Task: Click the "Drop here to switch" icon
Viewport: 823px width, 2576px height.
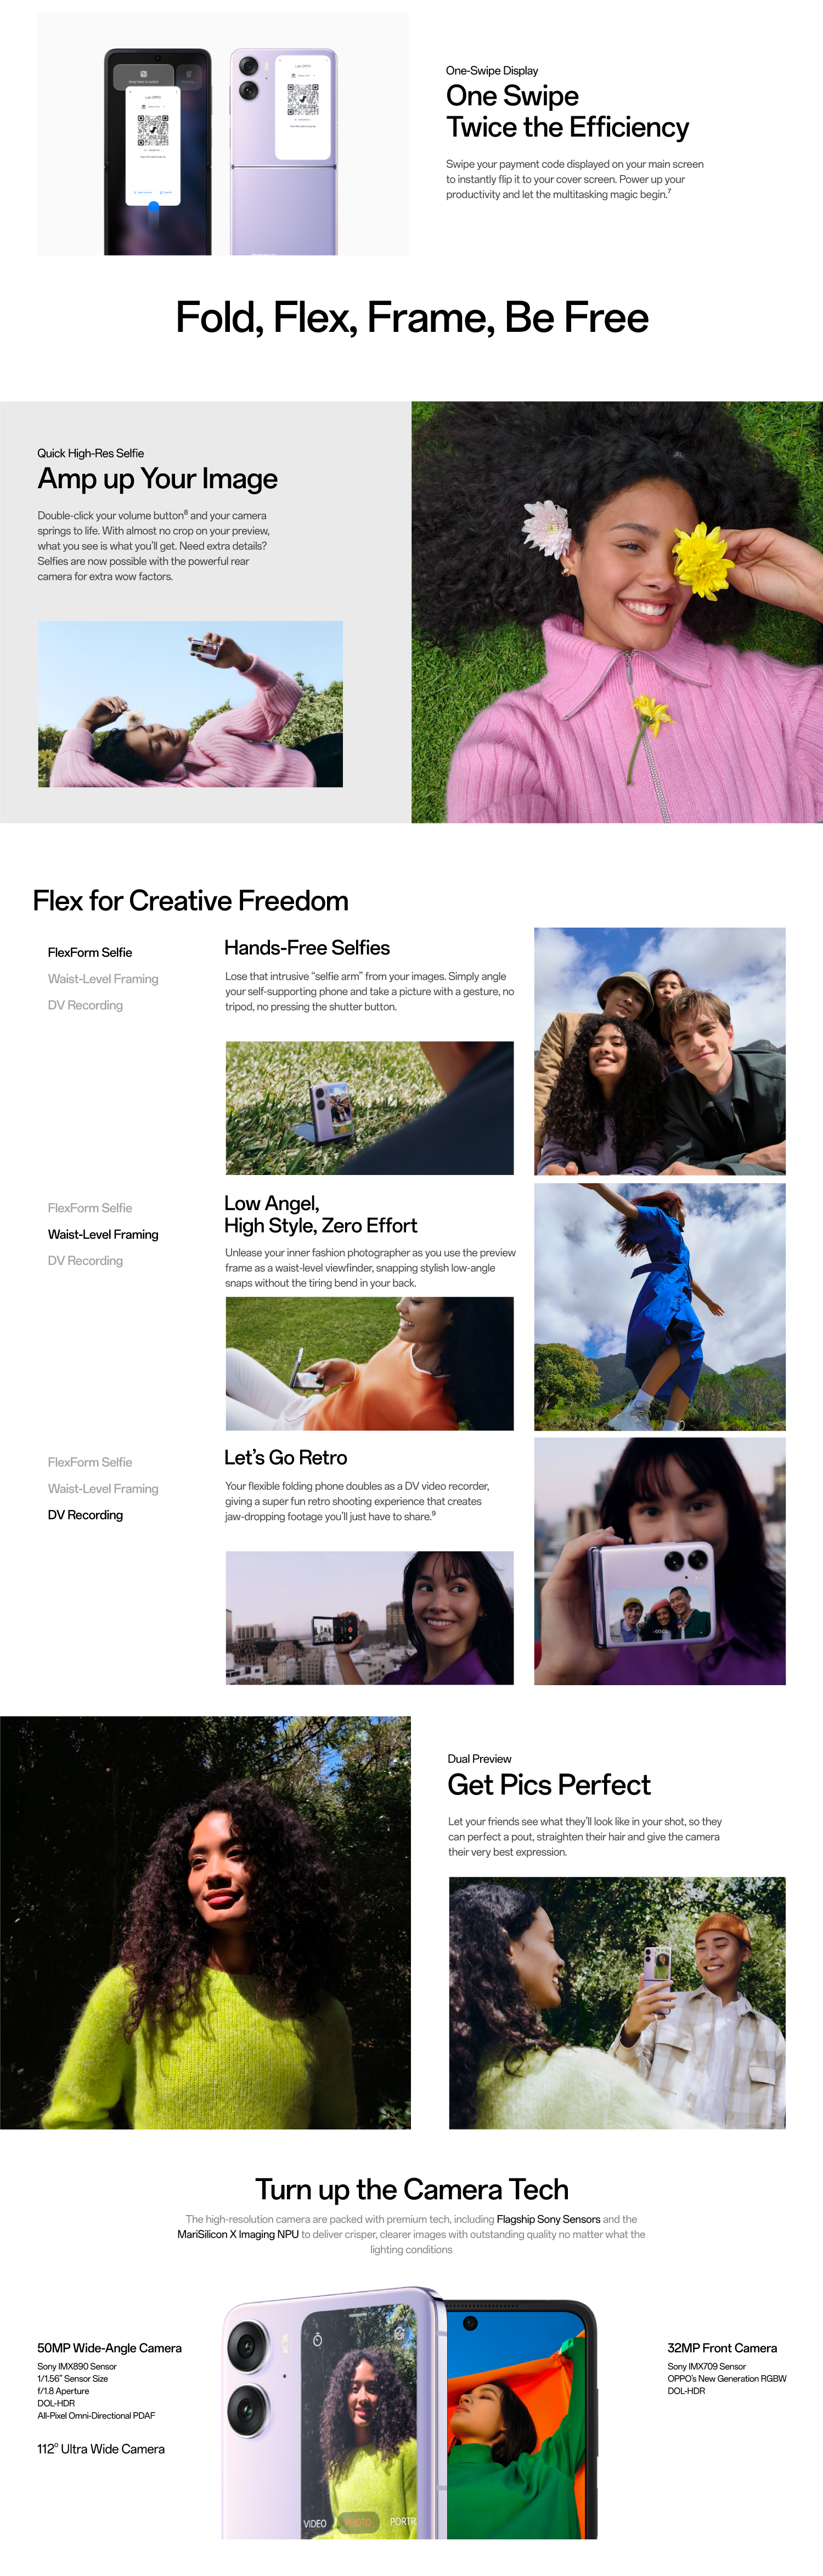Action: tap(144, 74)
